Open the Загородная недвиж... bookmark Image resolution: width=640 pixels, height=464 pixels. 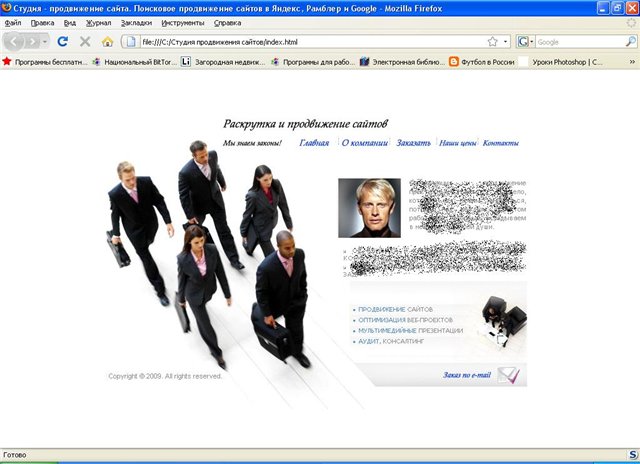click(223, 62)
